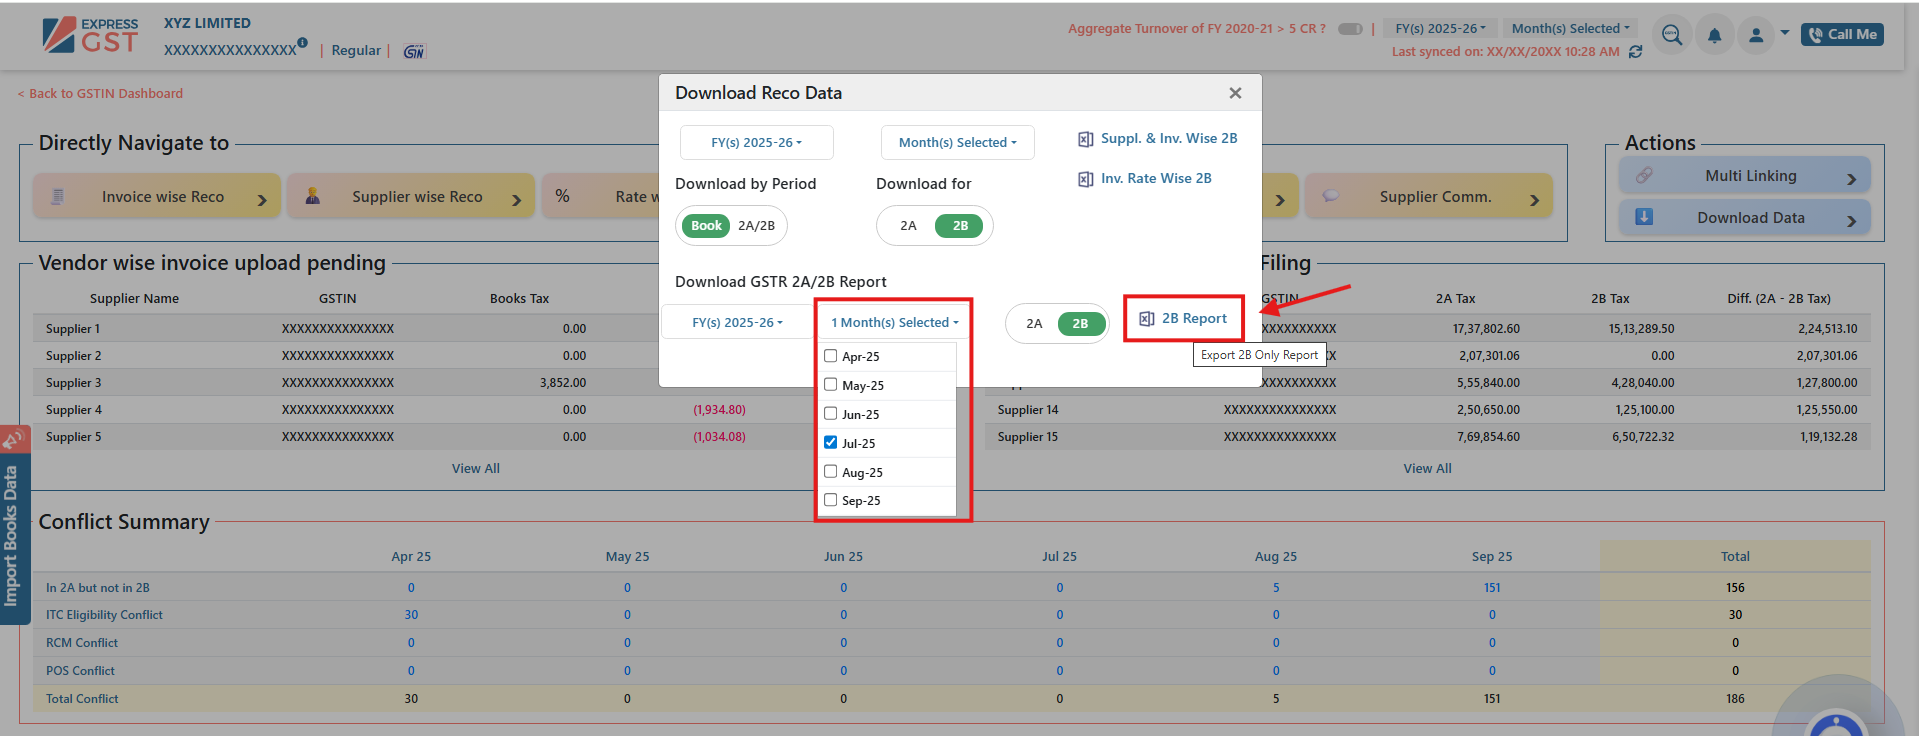
Task: Click the GSTN portal logo icon
Action: pyautogui.click(x=414, y=51)
